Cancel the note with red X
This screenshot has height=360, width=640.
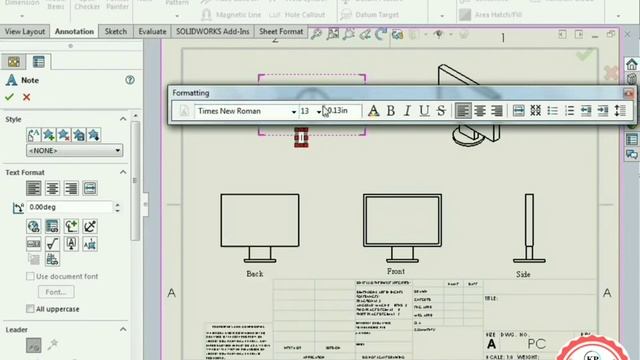click(x=27, y=97)
